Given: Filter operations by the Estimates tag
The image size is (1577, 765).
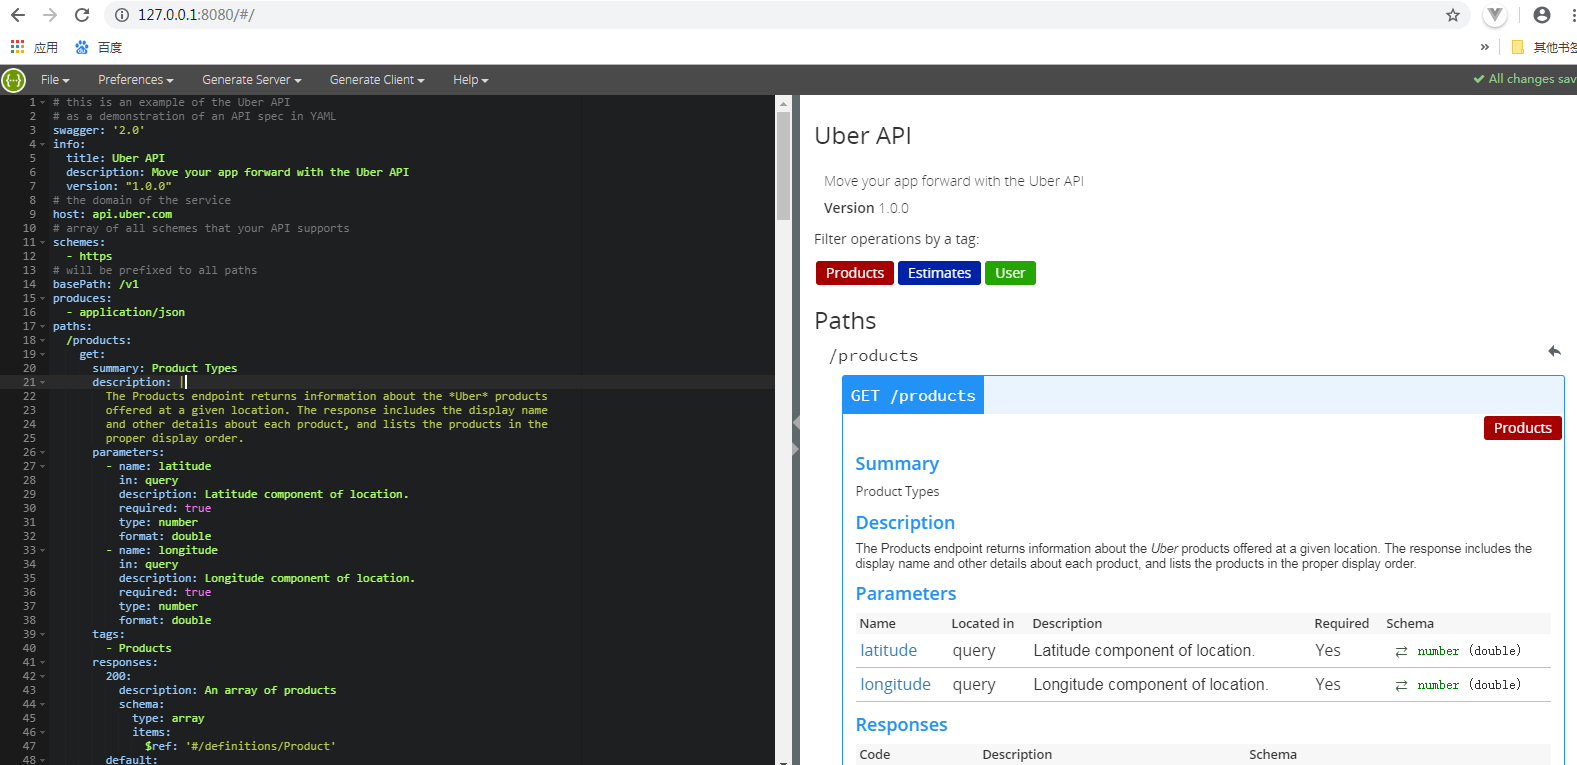Looking at the screenshot, I should (x=939, y=273).
